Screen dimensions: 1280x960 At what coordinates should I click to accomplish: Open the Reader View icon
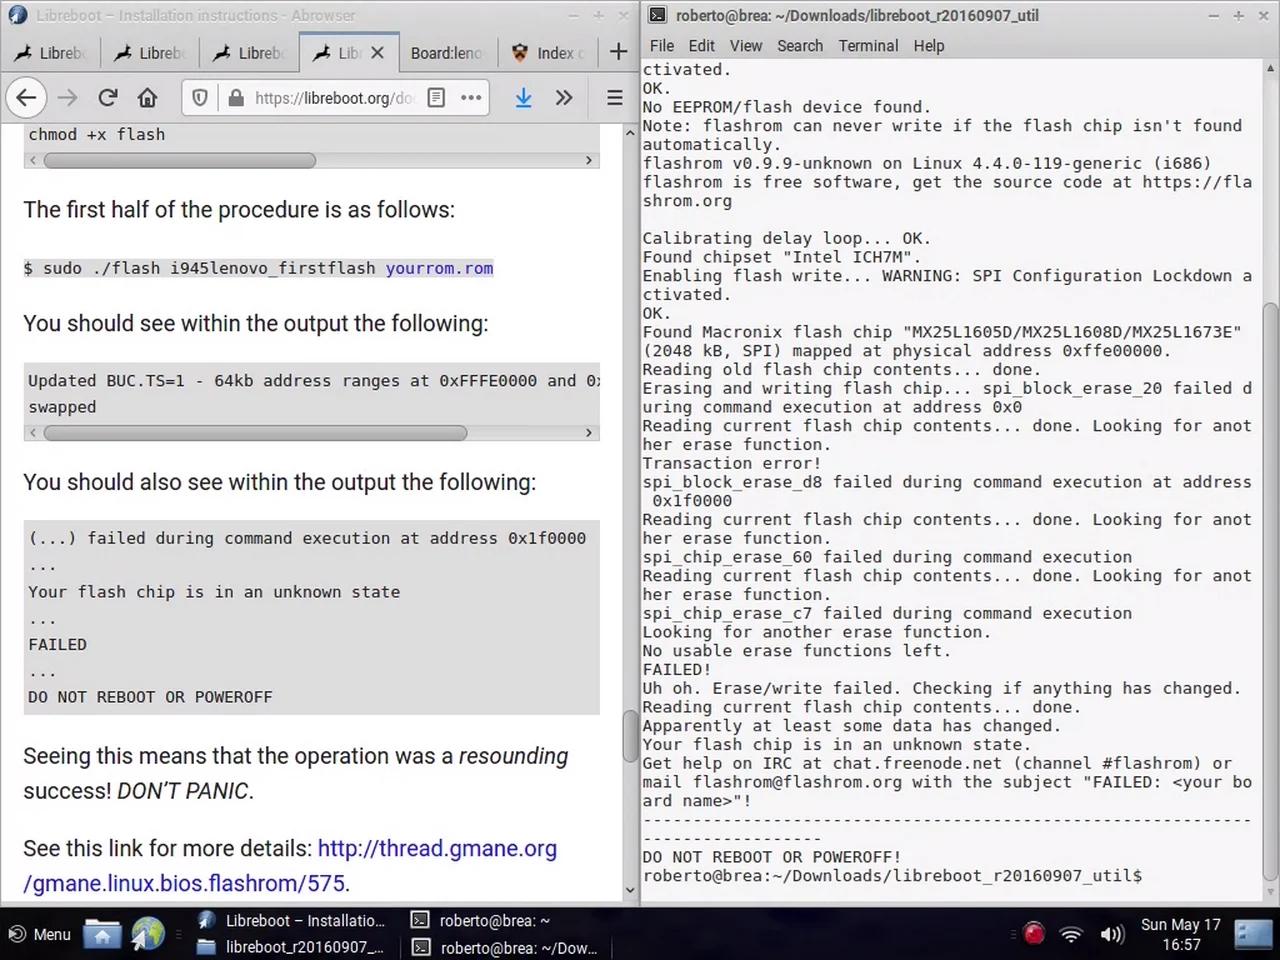click(x=435, y=97)
